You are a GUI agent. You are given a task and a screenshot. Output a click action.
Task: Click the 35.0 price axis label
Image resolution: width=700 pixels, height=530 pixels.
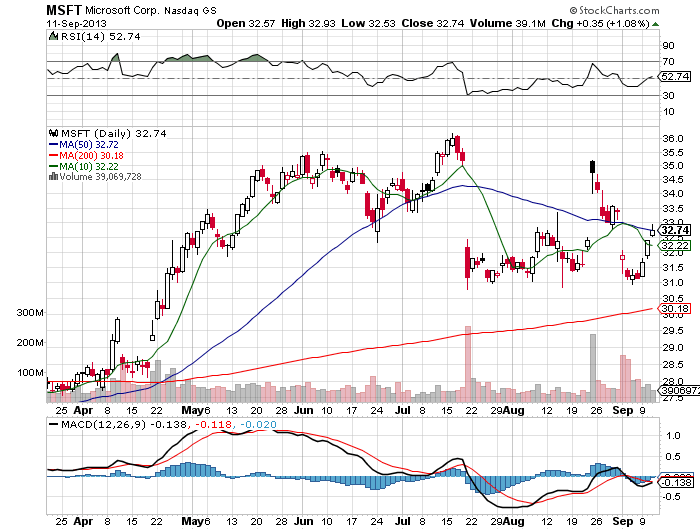tap(673, 166)
